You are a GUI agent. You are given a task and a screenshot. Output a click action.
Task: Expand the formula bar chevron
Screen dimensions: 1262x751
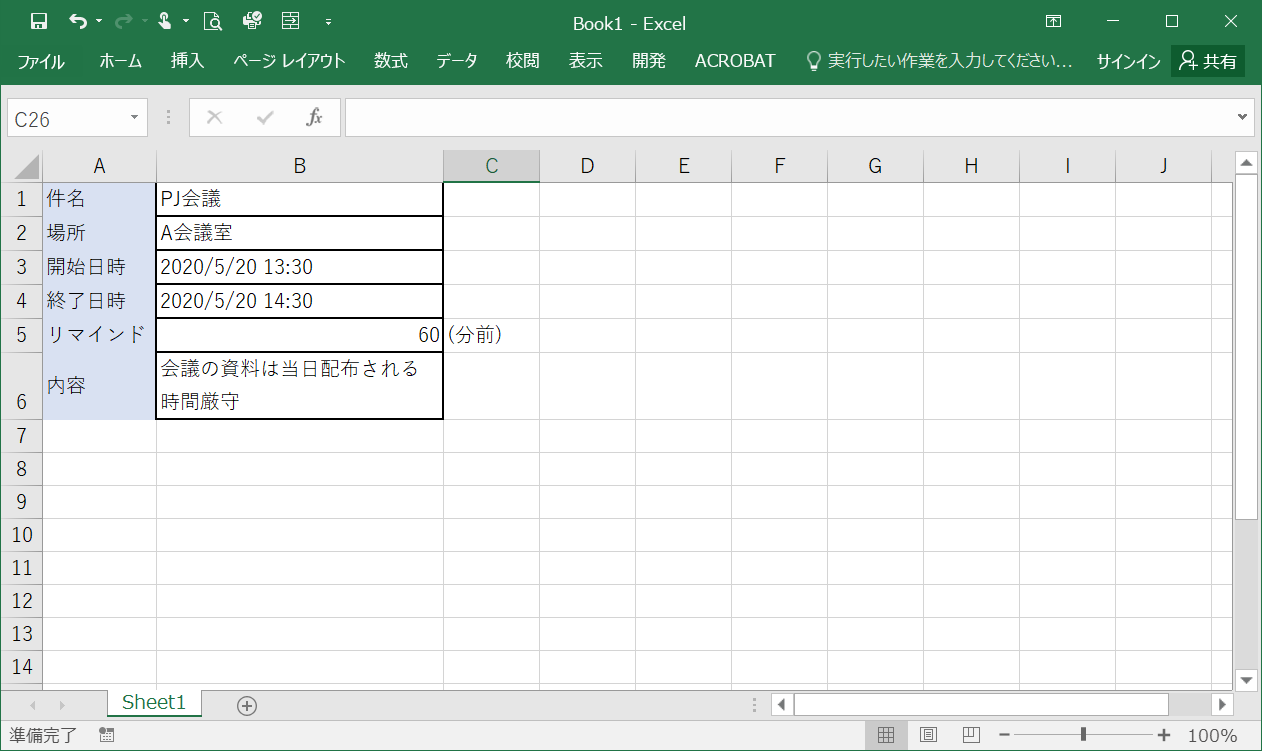[x=1243, y=118]
